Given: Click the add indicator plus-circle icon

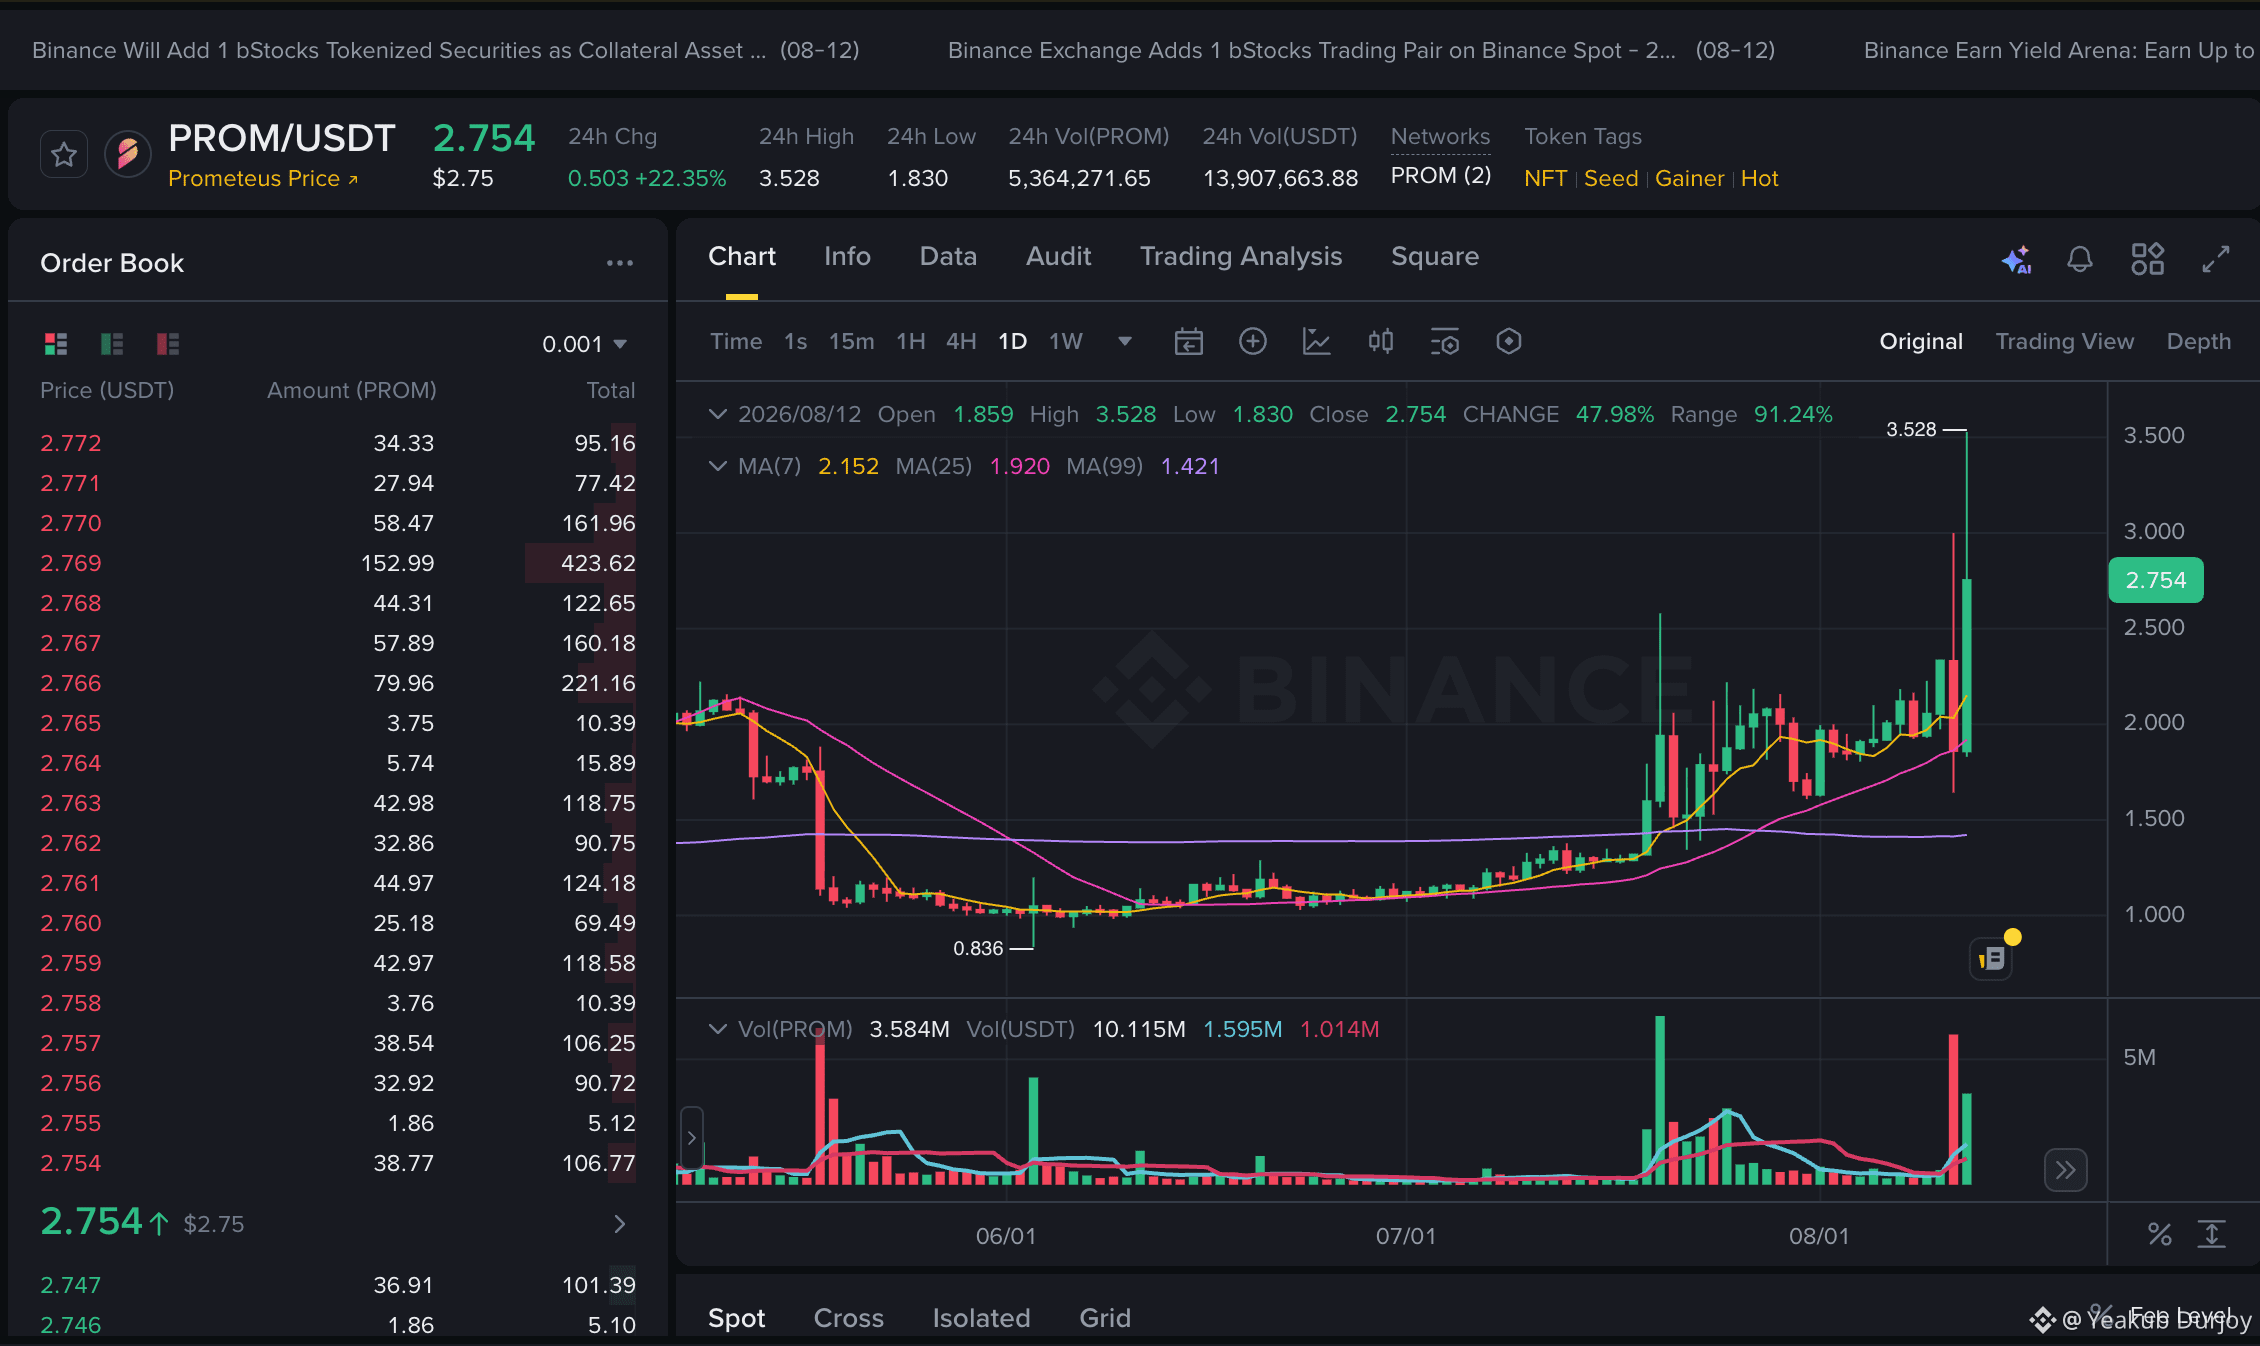Looking at the screenshot, I should point(1253,342).
